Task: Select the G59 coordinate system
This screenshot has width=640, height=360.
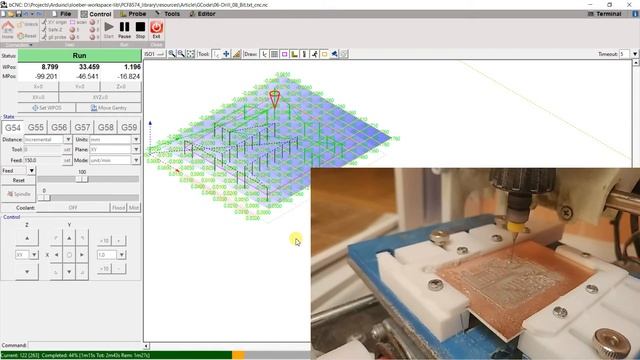Action: 129,127
